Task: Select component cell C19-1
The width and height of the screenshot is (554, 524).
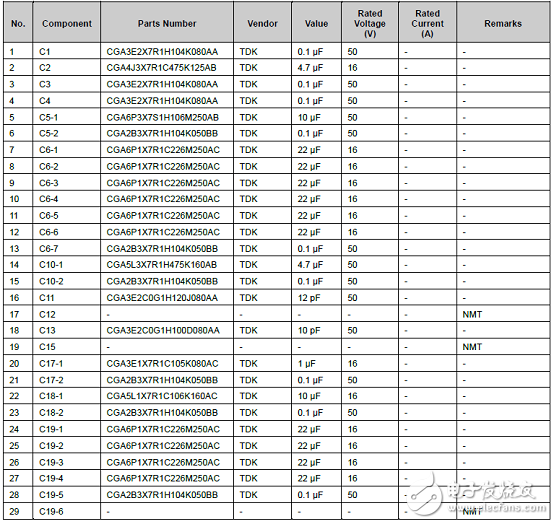Action: [67, 429]
